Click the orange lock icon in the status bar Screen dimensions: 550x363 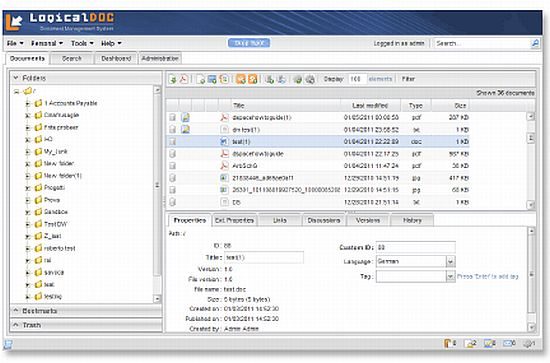(448, 343)
